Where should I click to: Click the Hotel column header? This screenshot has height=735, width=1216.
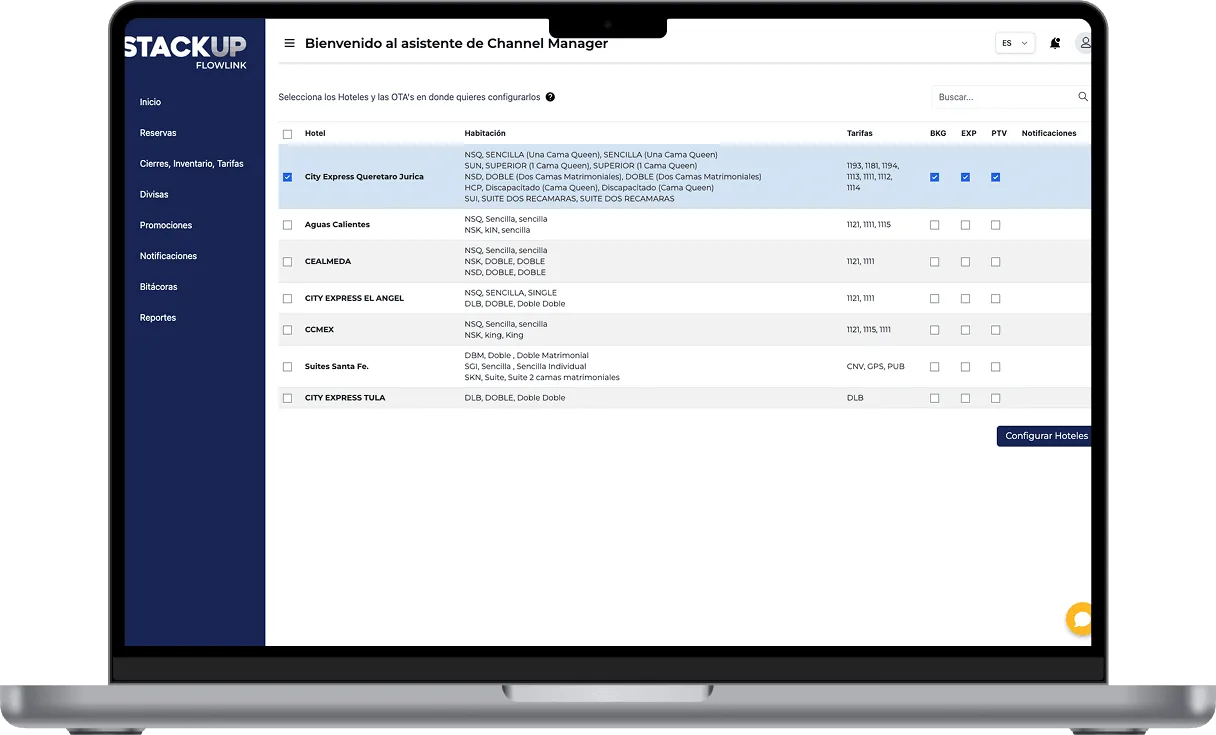coord(315,134)
